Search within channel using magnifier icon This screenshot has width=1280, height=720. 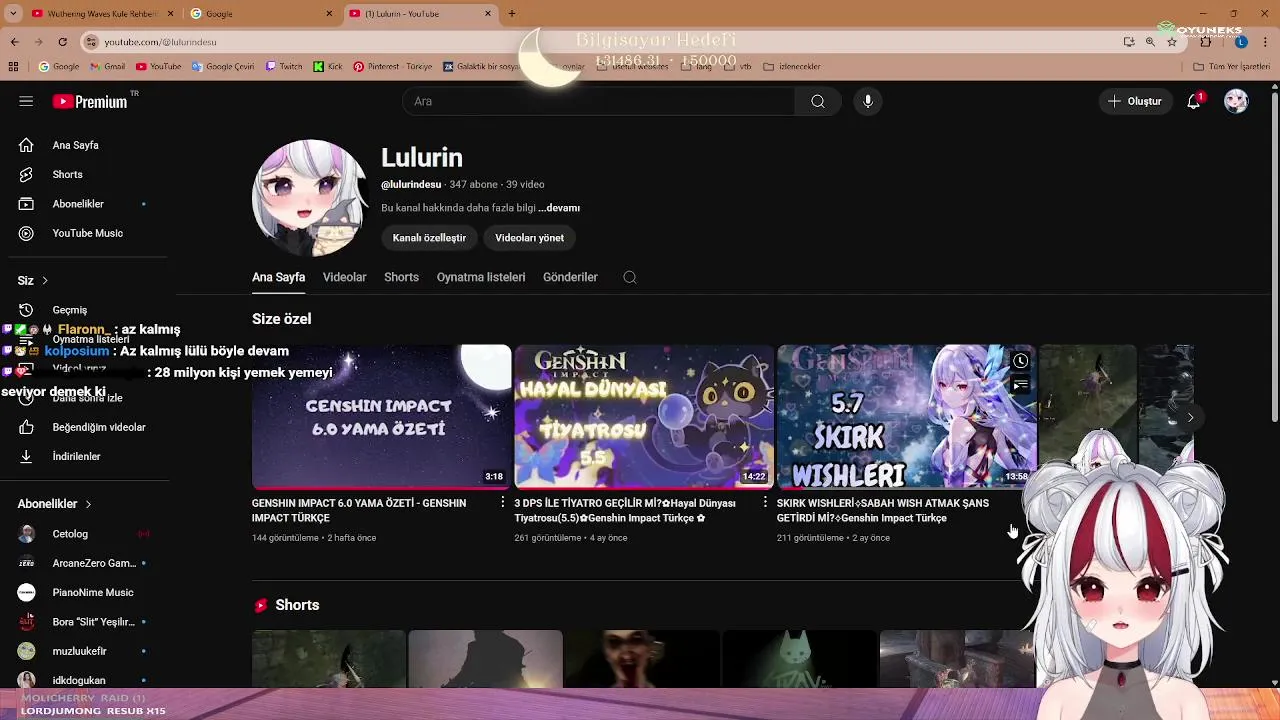pos(630,277)
